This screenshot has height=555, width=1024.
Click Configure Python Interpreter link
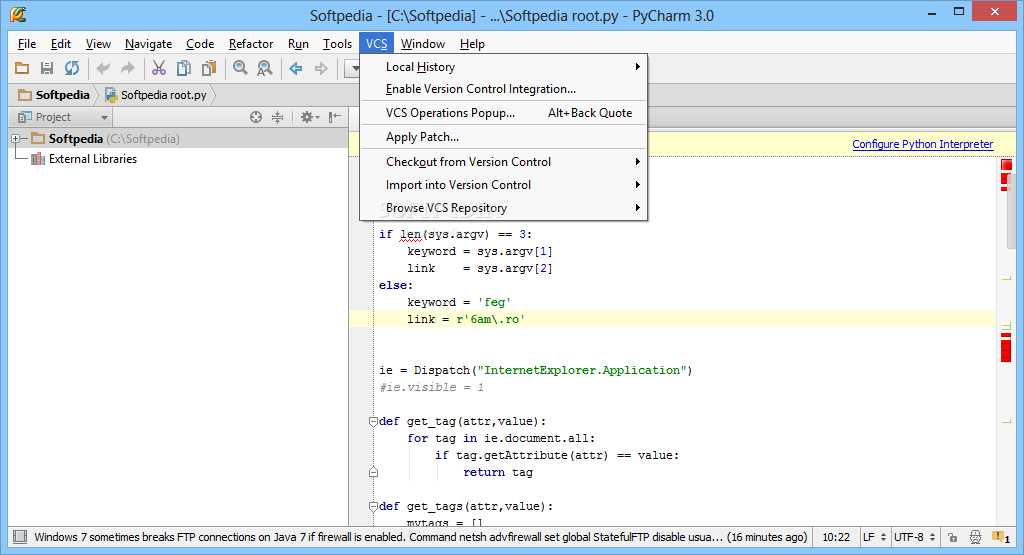pyautogui.click(x=923, y=144)
